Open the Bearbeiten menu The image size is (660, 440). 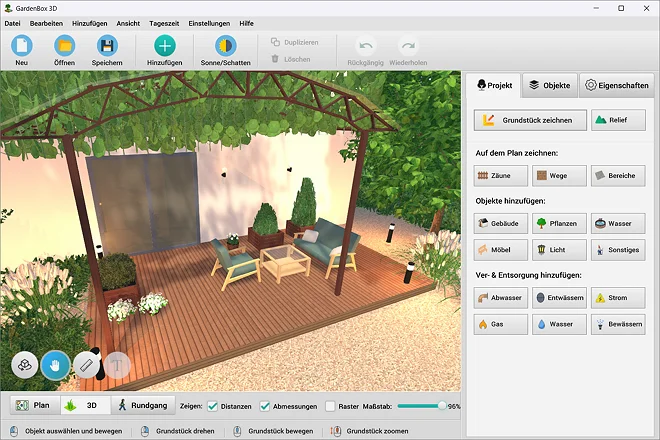(46, 24)
